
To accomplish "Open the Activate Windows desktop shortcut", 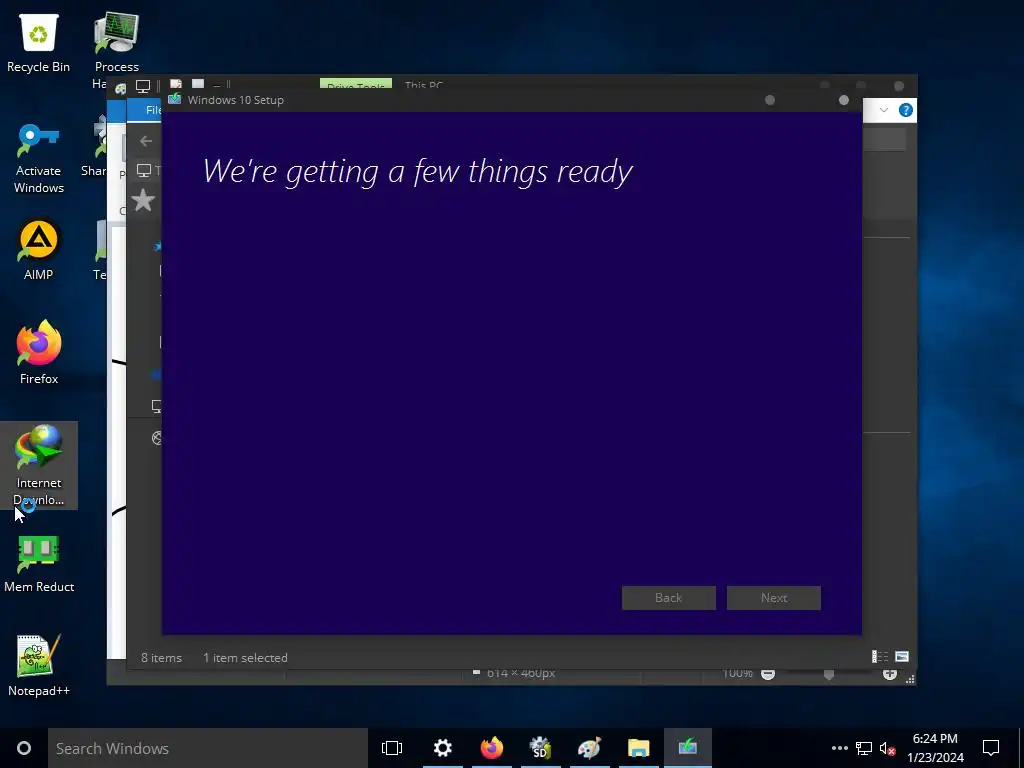I will point(39,159).
